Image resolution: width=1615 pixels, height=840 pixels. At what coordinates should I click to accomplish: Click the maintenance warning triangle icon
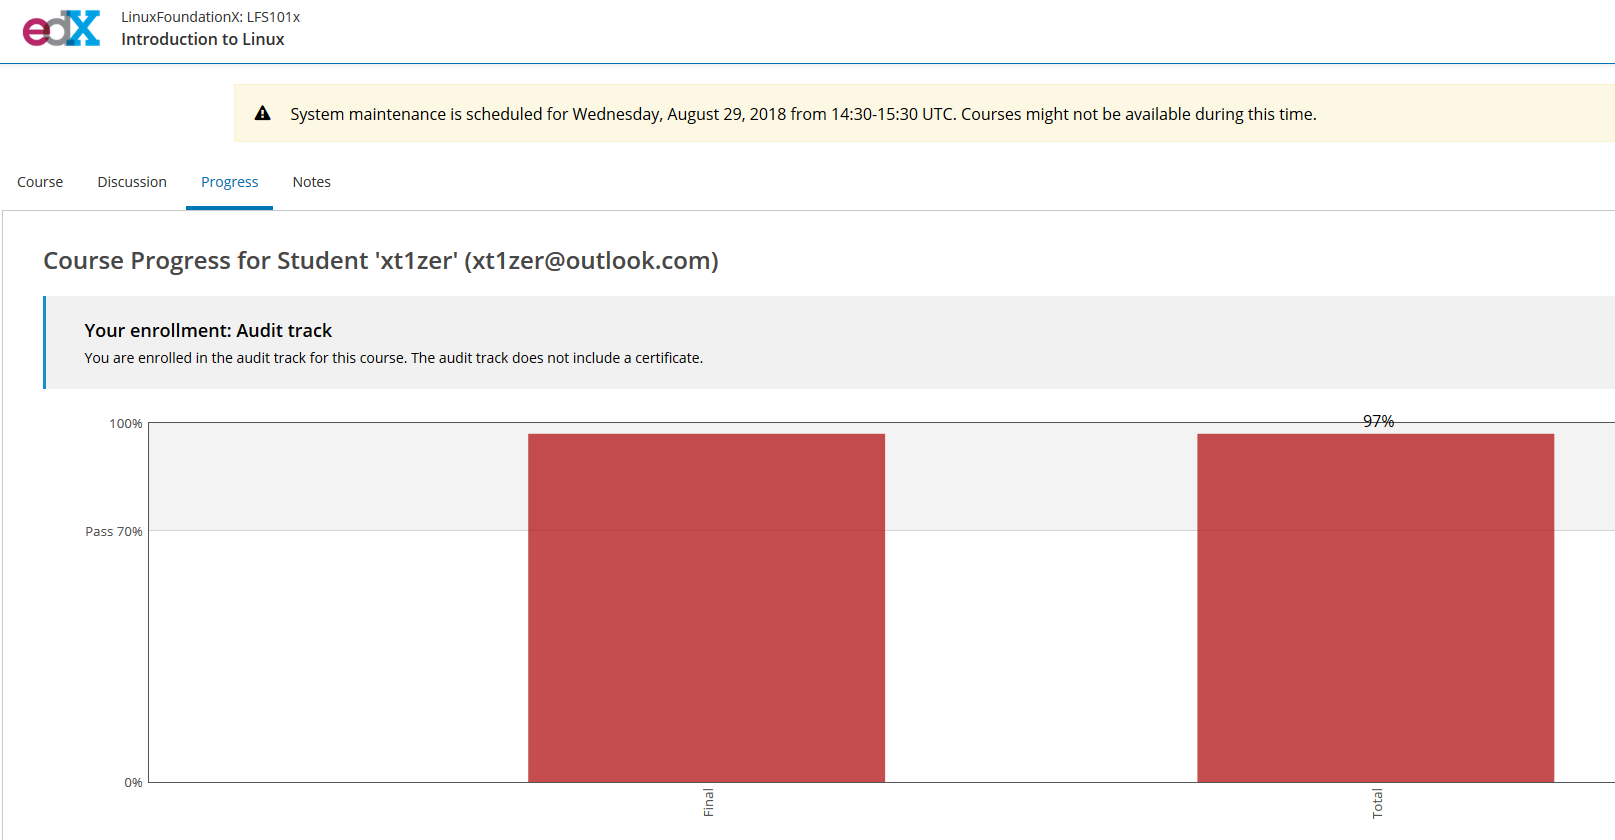coord(262,114)
